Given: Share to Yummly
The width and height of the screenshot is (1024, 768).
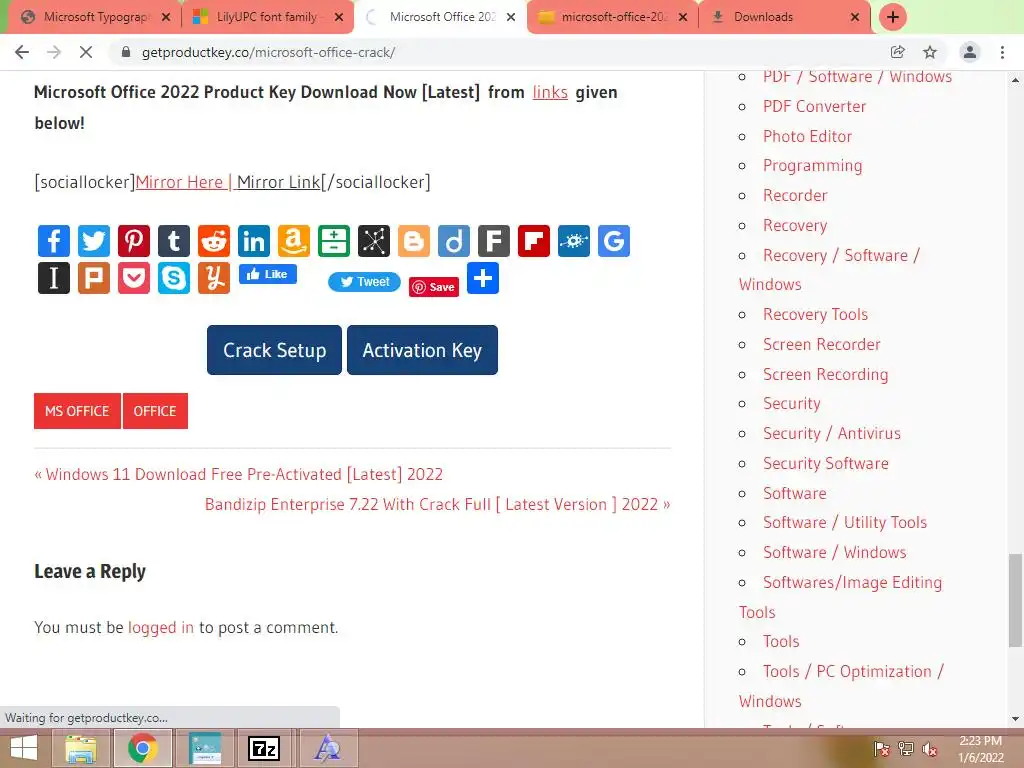Looking at the screenshot, I should (x=214, y=278).
